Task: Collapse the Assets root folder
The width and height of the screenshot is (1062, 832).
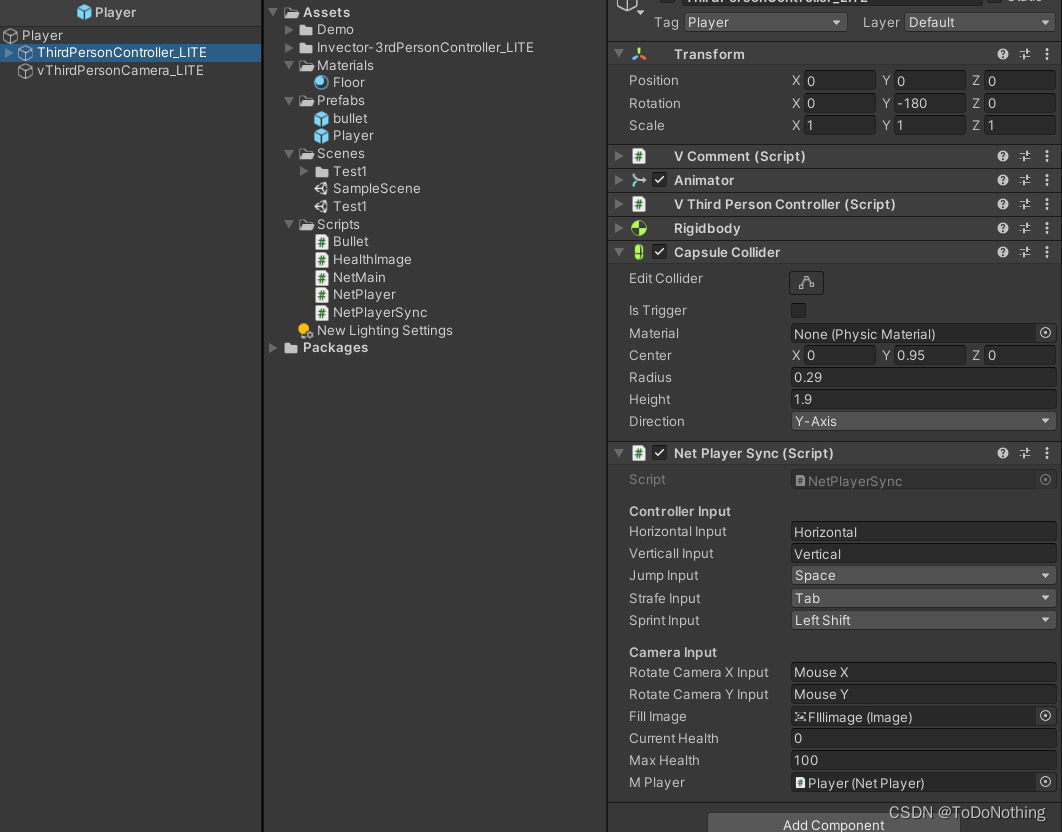Action: [x=274, y=12]
